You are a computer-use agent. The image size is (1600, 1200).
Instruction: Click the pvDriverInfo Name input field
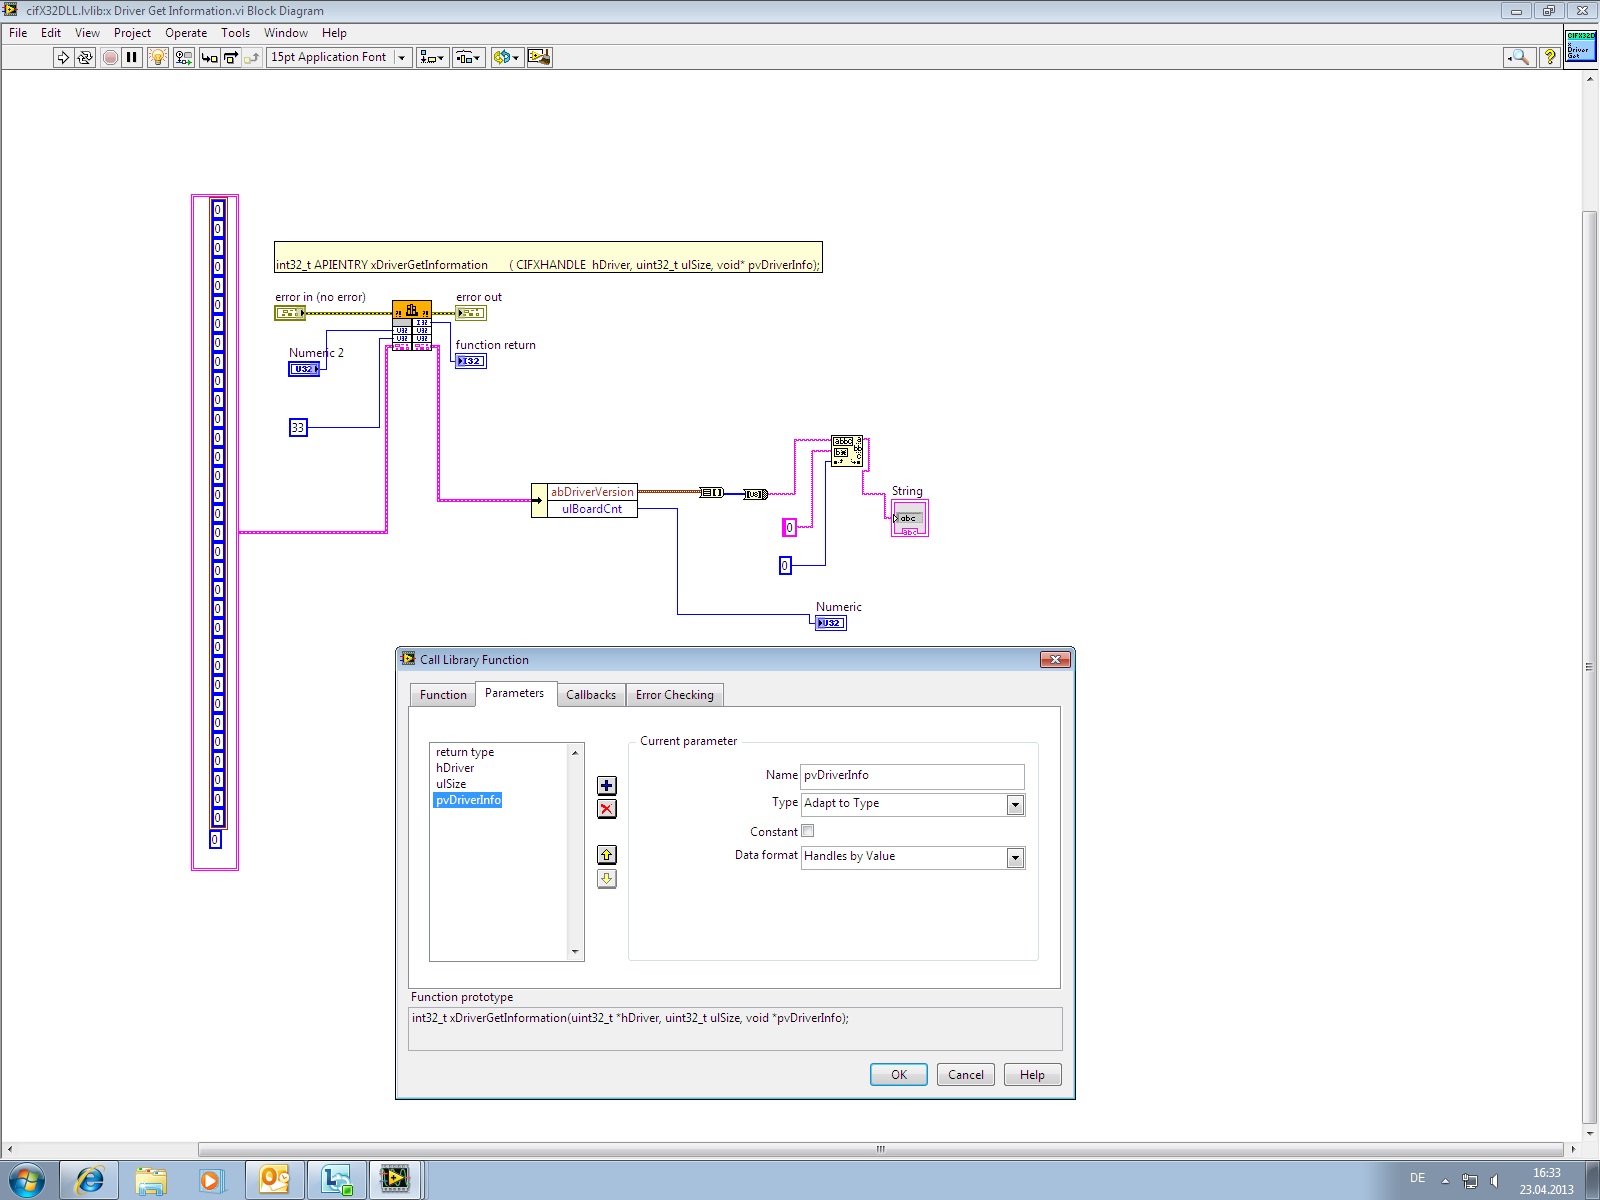[x=911, y=776]
